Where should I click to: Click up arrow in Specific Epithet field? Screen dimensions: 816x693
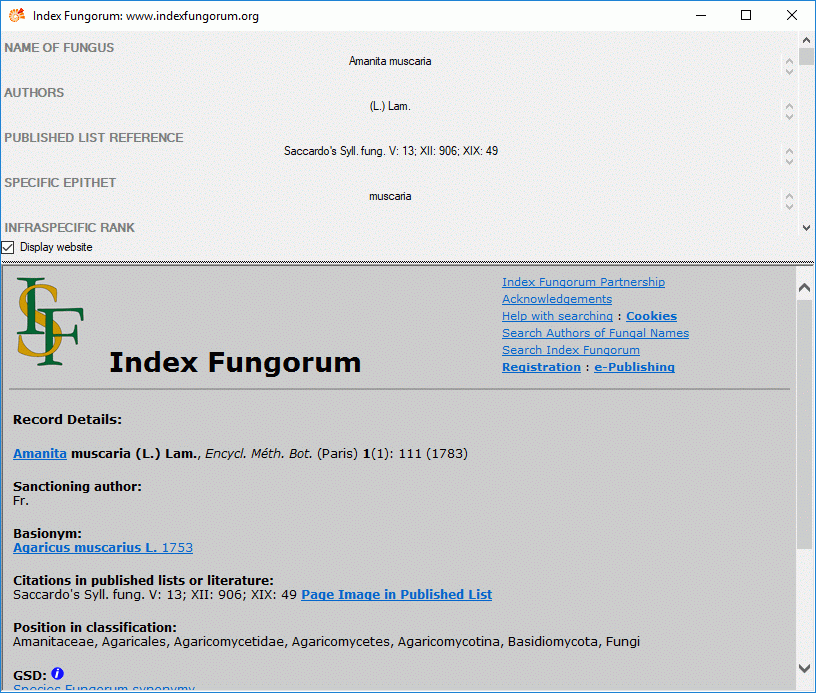(x=789, y=197)
